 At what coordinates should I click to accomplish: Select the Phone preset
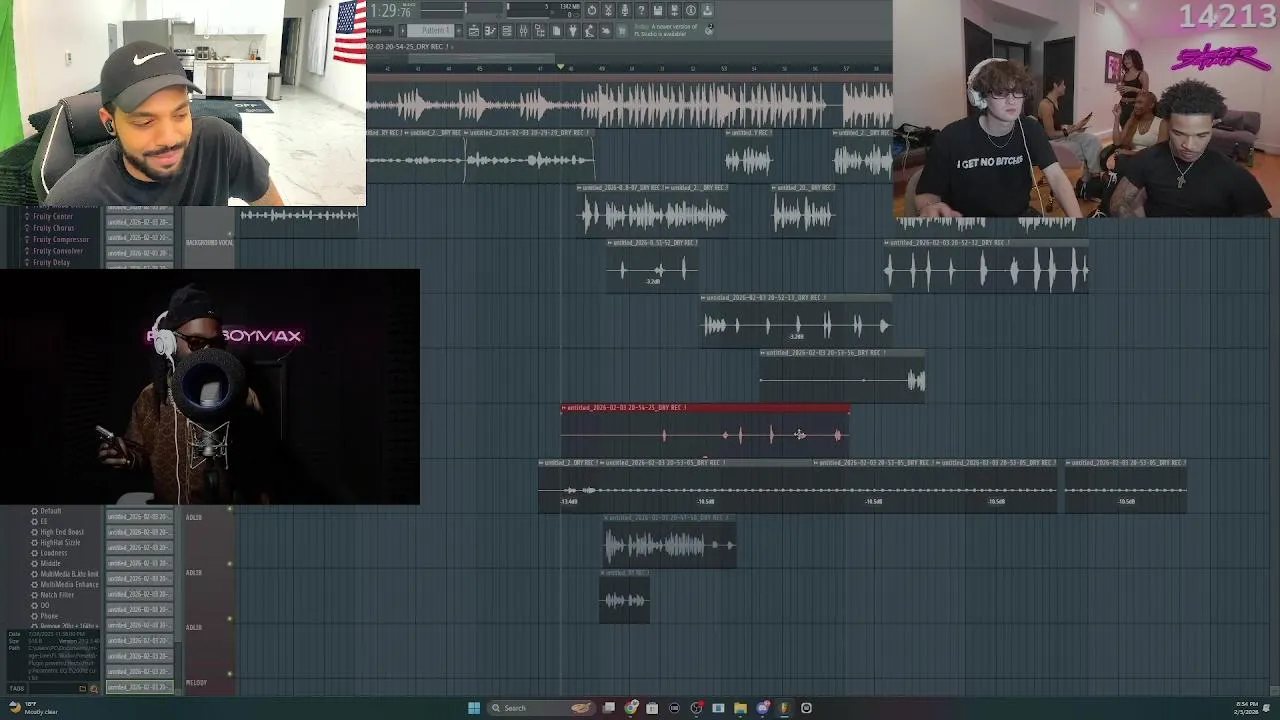49,616
